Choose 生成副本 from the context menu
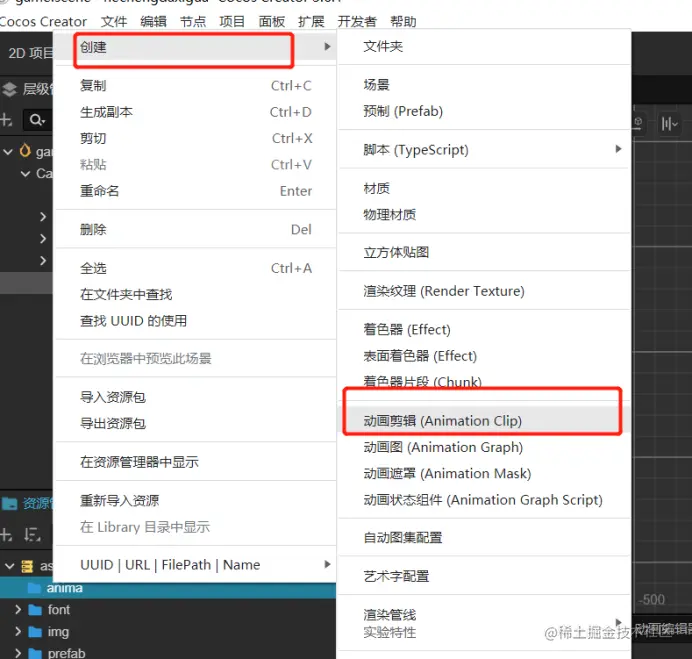This screenshot has width=692, height=659. click(x=196, y=112)
